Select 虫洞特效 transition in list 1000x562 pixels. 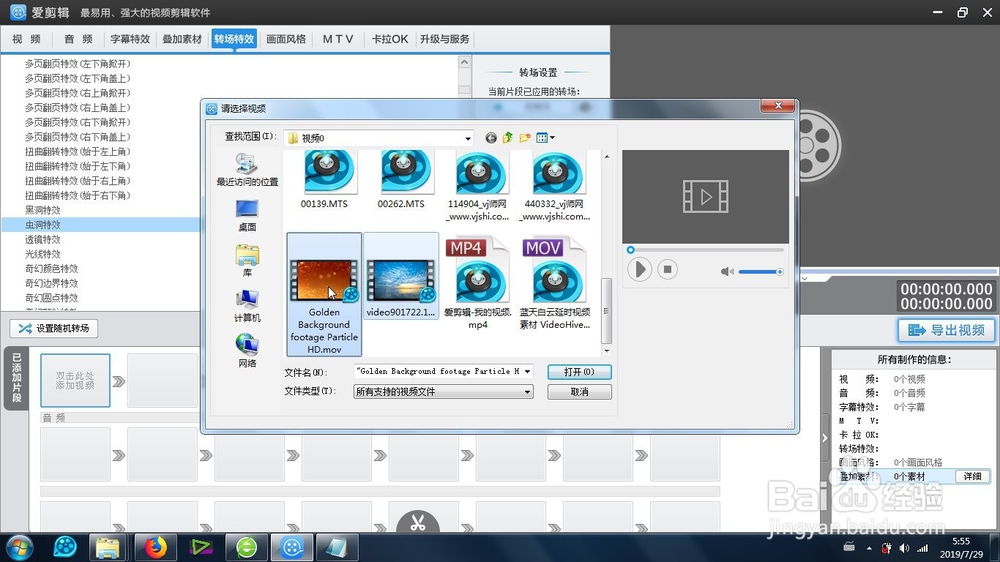pos(43,225)
